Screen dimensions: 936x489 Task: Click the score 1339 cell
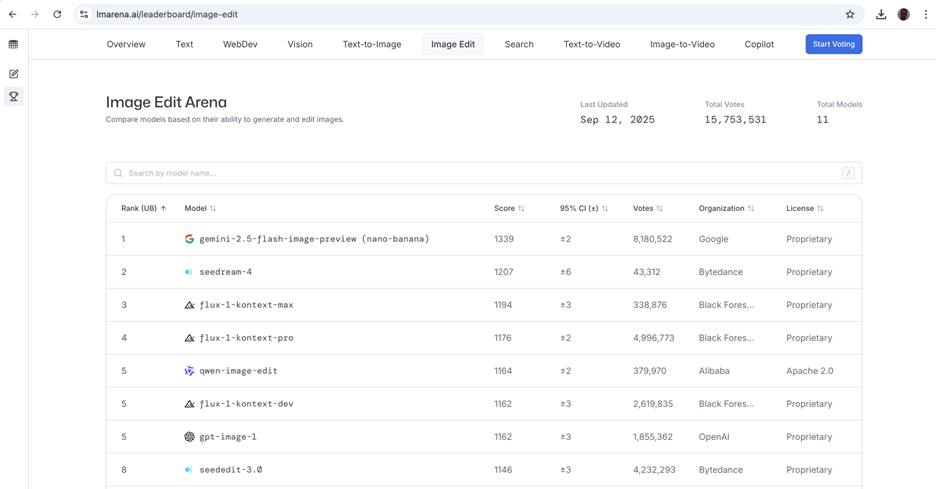click(504, 239)
